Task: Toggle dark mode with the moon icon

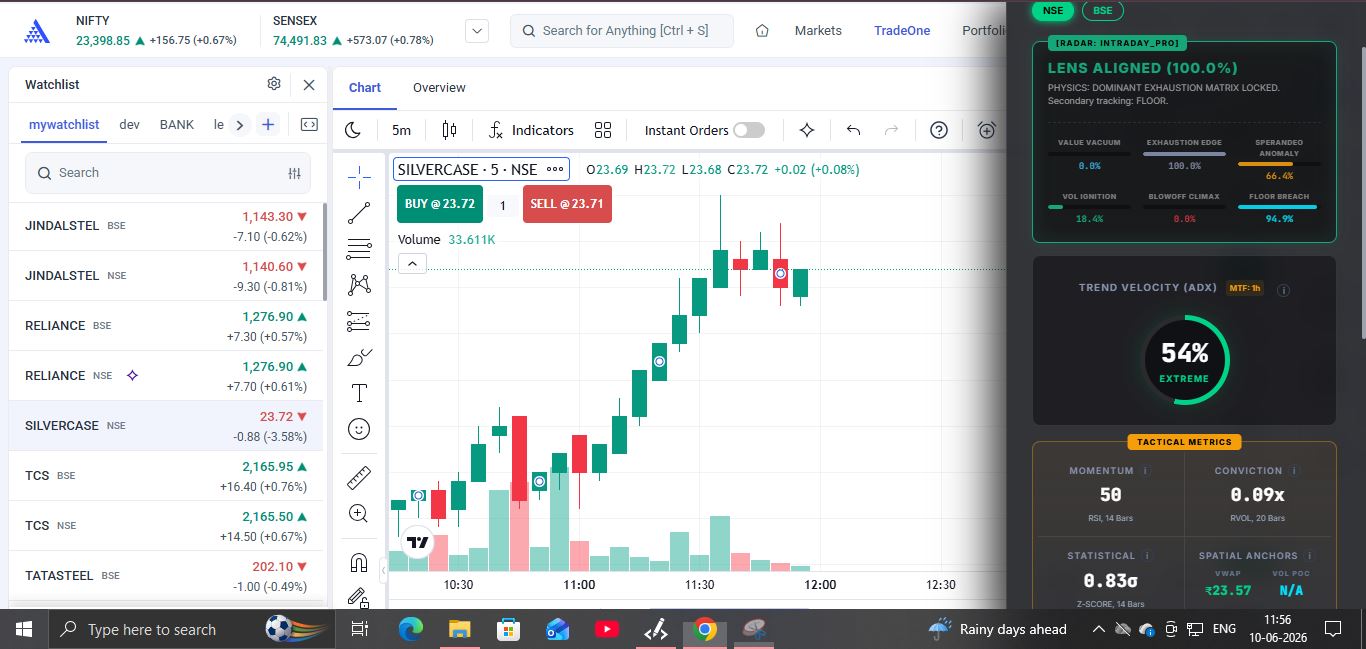Action: click(x=353, y=130)
